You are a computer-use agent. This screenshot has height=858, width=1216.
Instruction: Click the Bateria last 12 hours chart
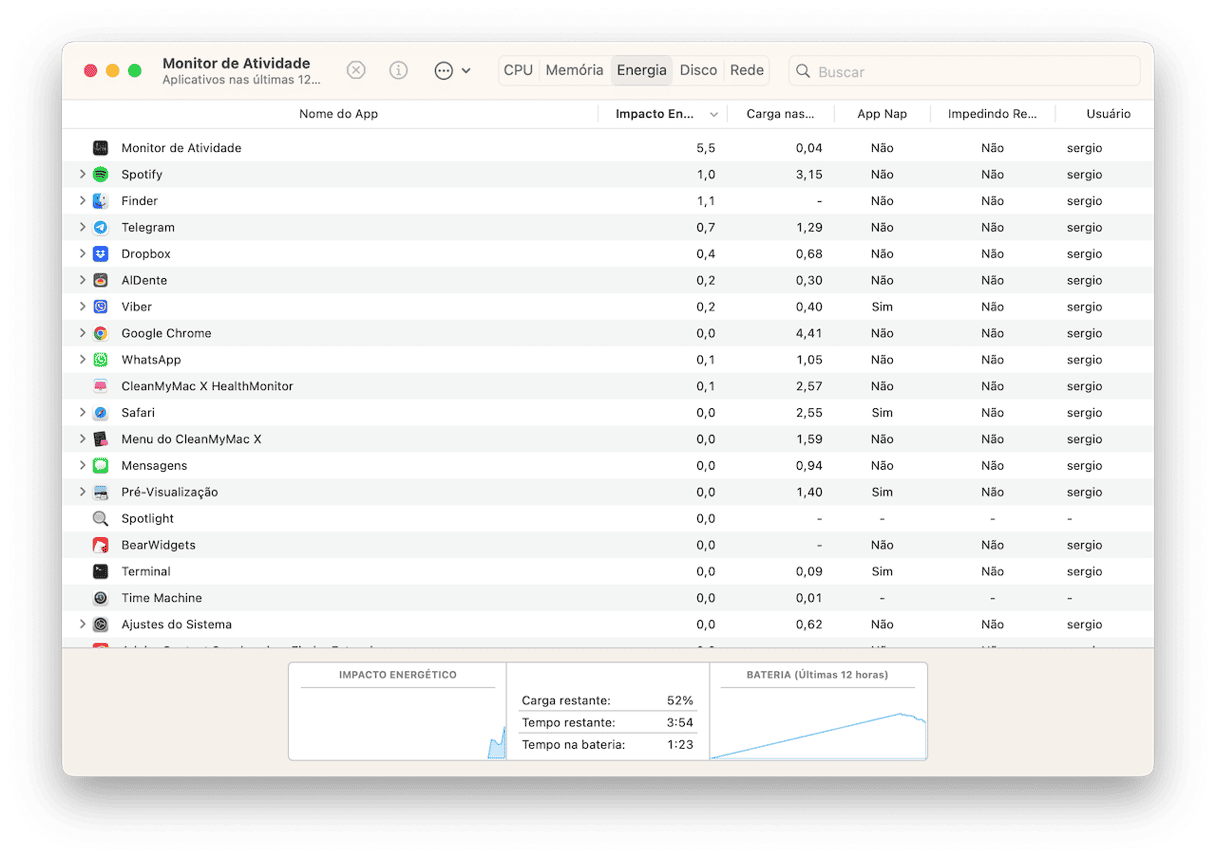[818, 711]
